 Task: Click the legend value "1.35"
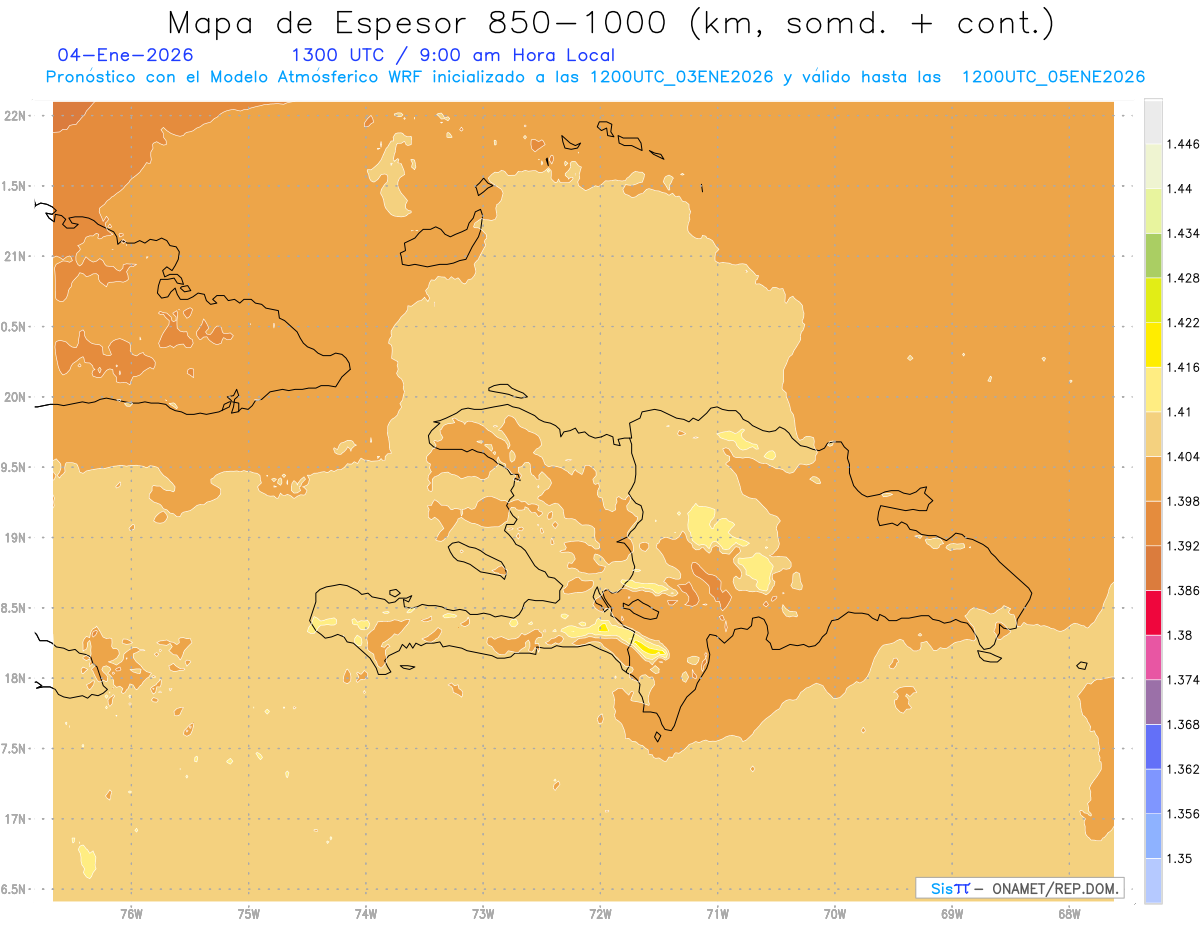[1178, 858]
